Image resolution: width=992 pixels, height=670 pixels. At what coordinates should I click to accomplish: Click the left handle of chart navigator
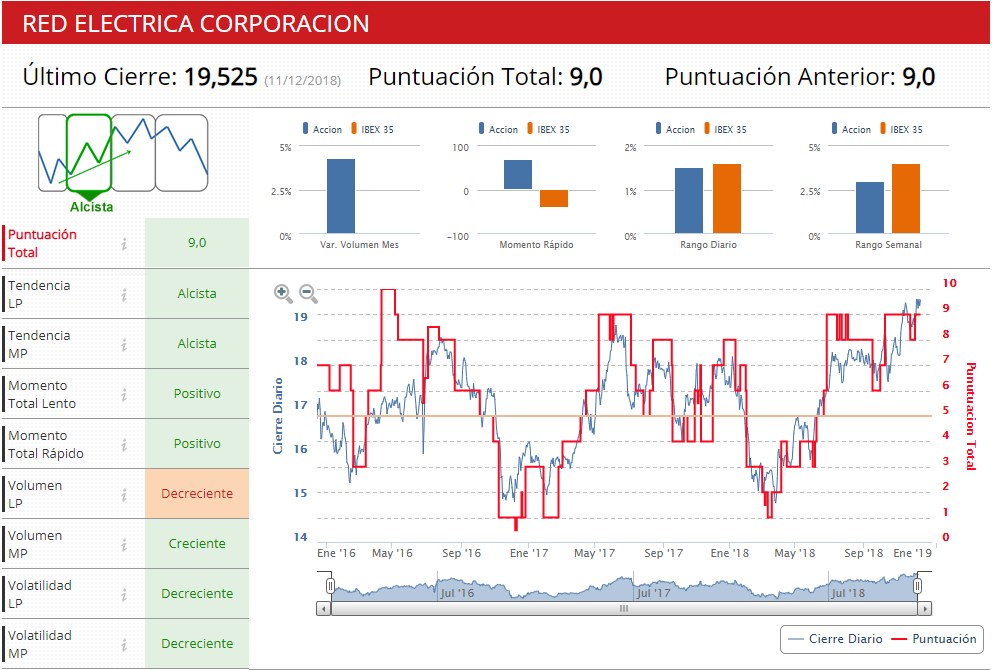[330, 586]
